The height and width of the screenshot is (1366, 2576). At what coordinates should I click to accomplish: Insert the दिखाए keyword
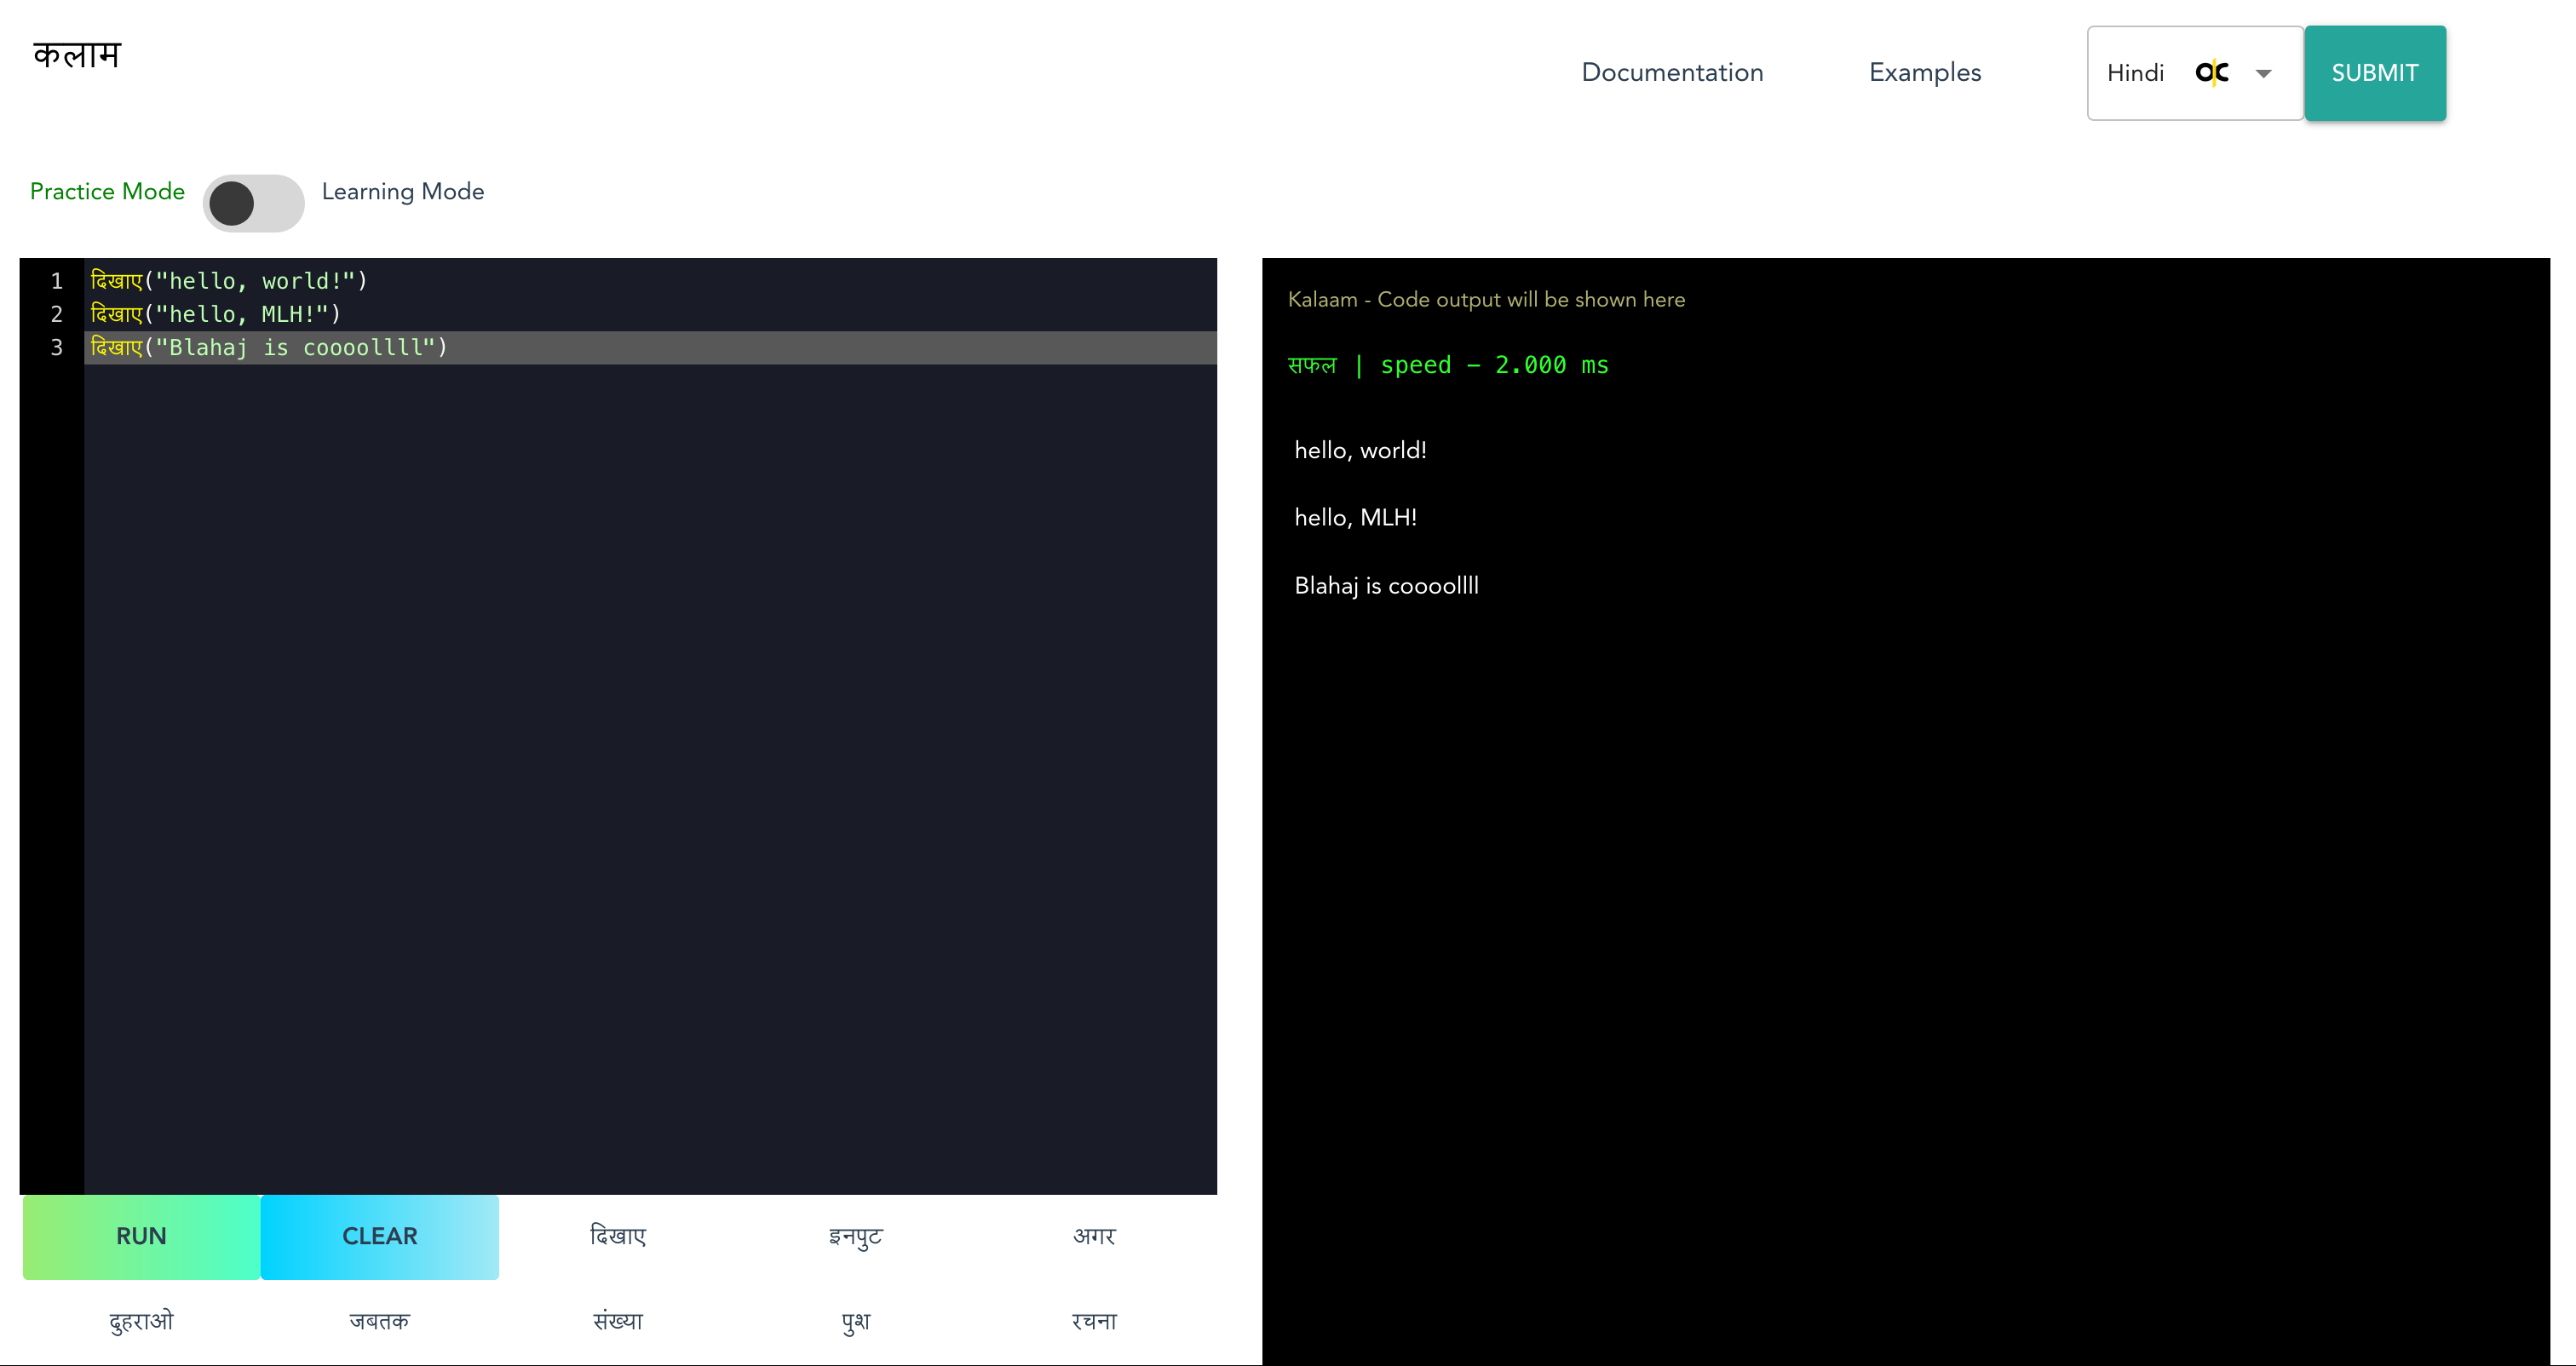[618, 1236]
